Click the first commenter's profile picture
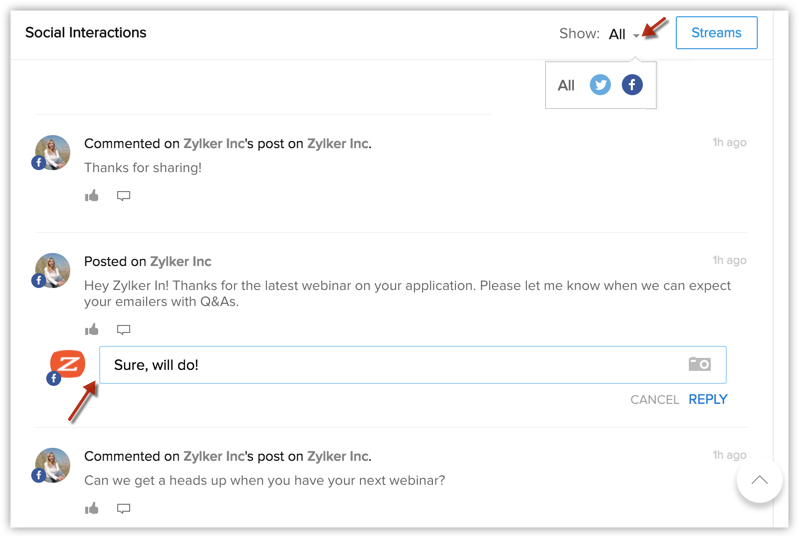This screenshot has height=538, width=799. pyautogui.click(x=52, y=152)
